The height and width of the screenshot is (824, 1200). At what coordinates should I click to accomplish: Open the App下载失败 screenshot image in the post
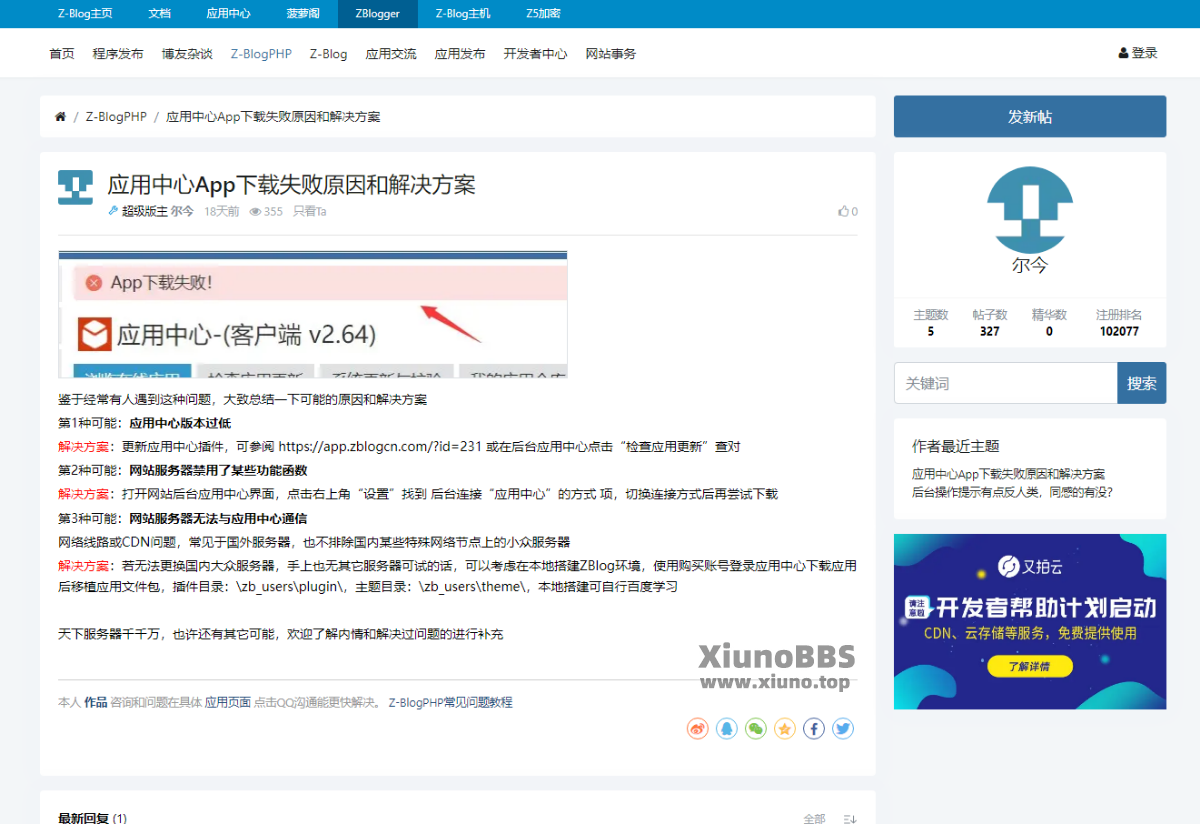(313, 314)
